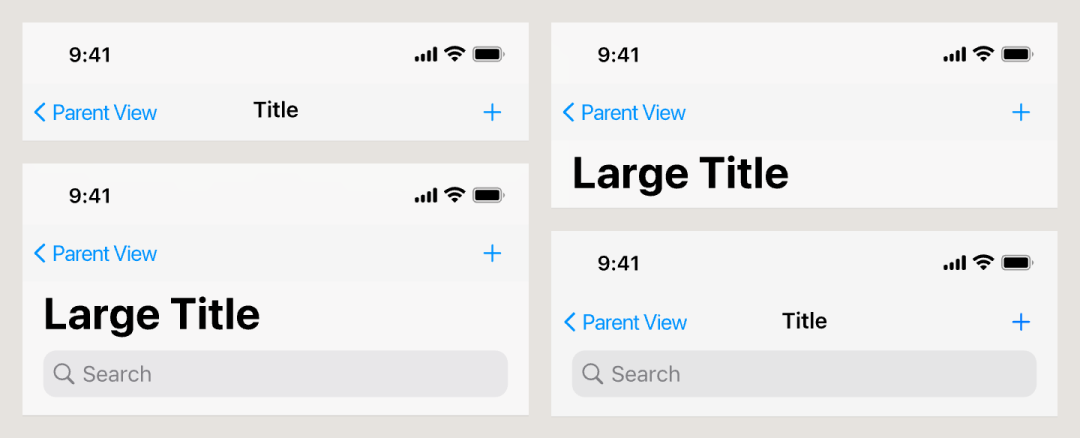Click the magnifier icon in the bottom-right search field
Image resolution: width=1080 pixels, height=438 pixels.
(592, 374)
